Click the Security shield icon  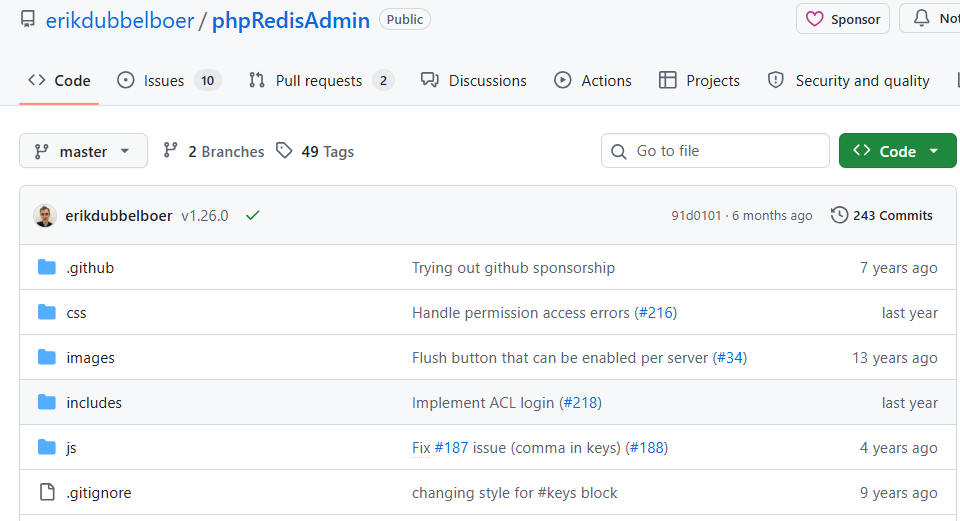(x=776, y=80)
